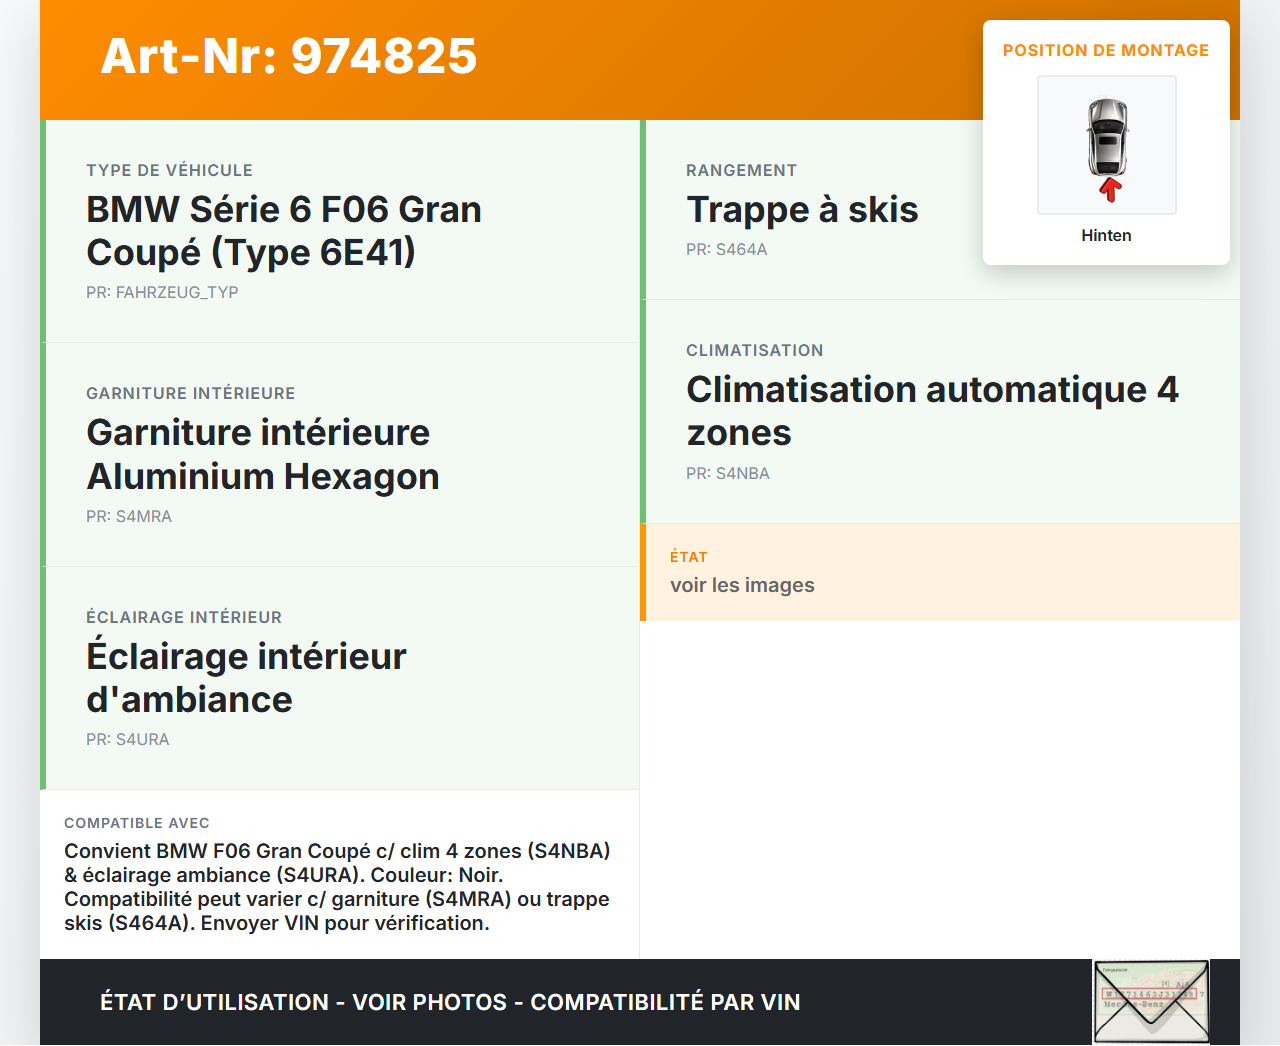Screen dimensions: 1280x1046
Task: Click the envelope document thumbnail in footer
Action: [x=1151, y=1002]
